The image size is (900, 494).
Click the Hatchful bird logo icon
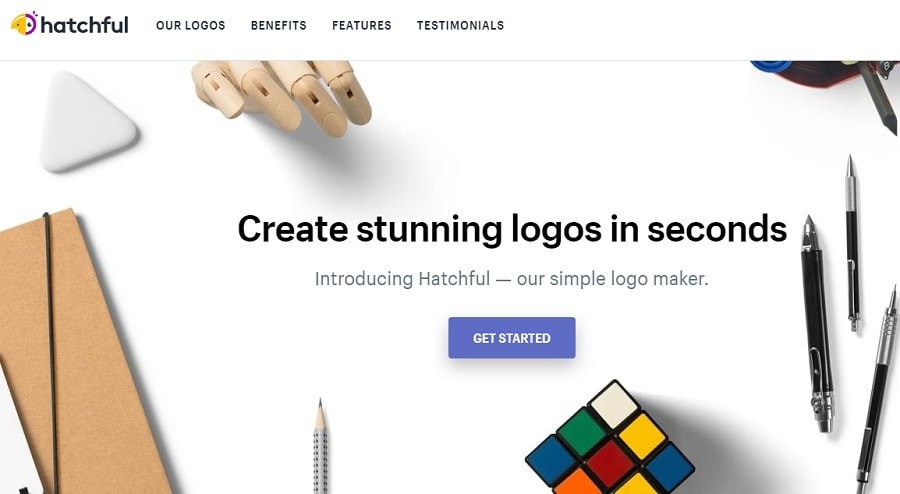(x=24, y=24)
